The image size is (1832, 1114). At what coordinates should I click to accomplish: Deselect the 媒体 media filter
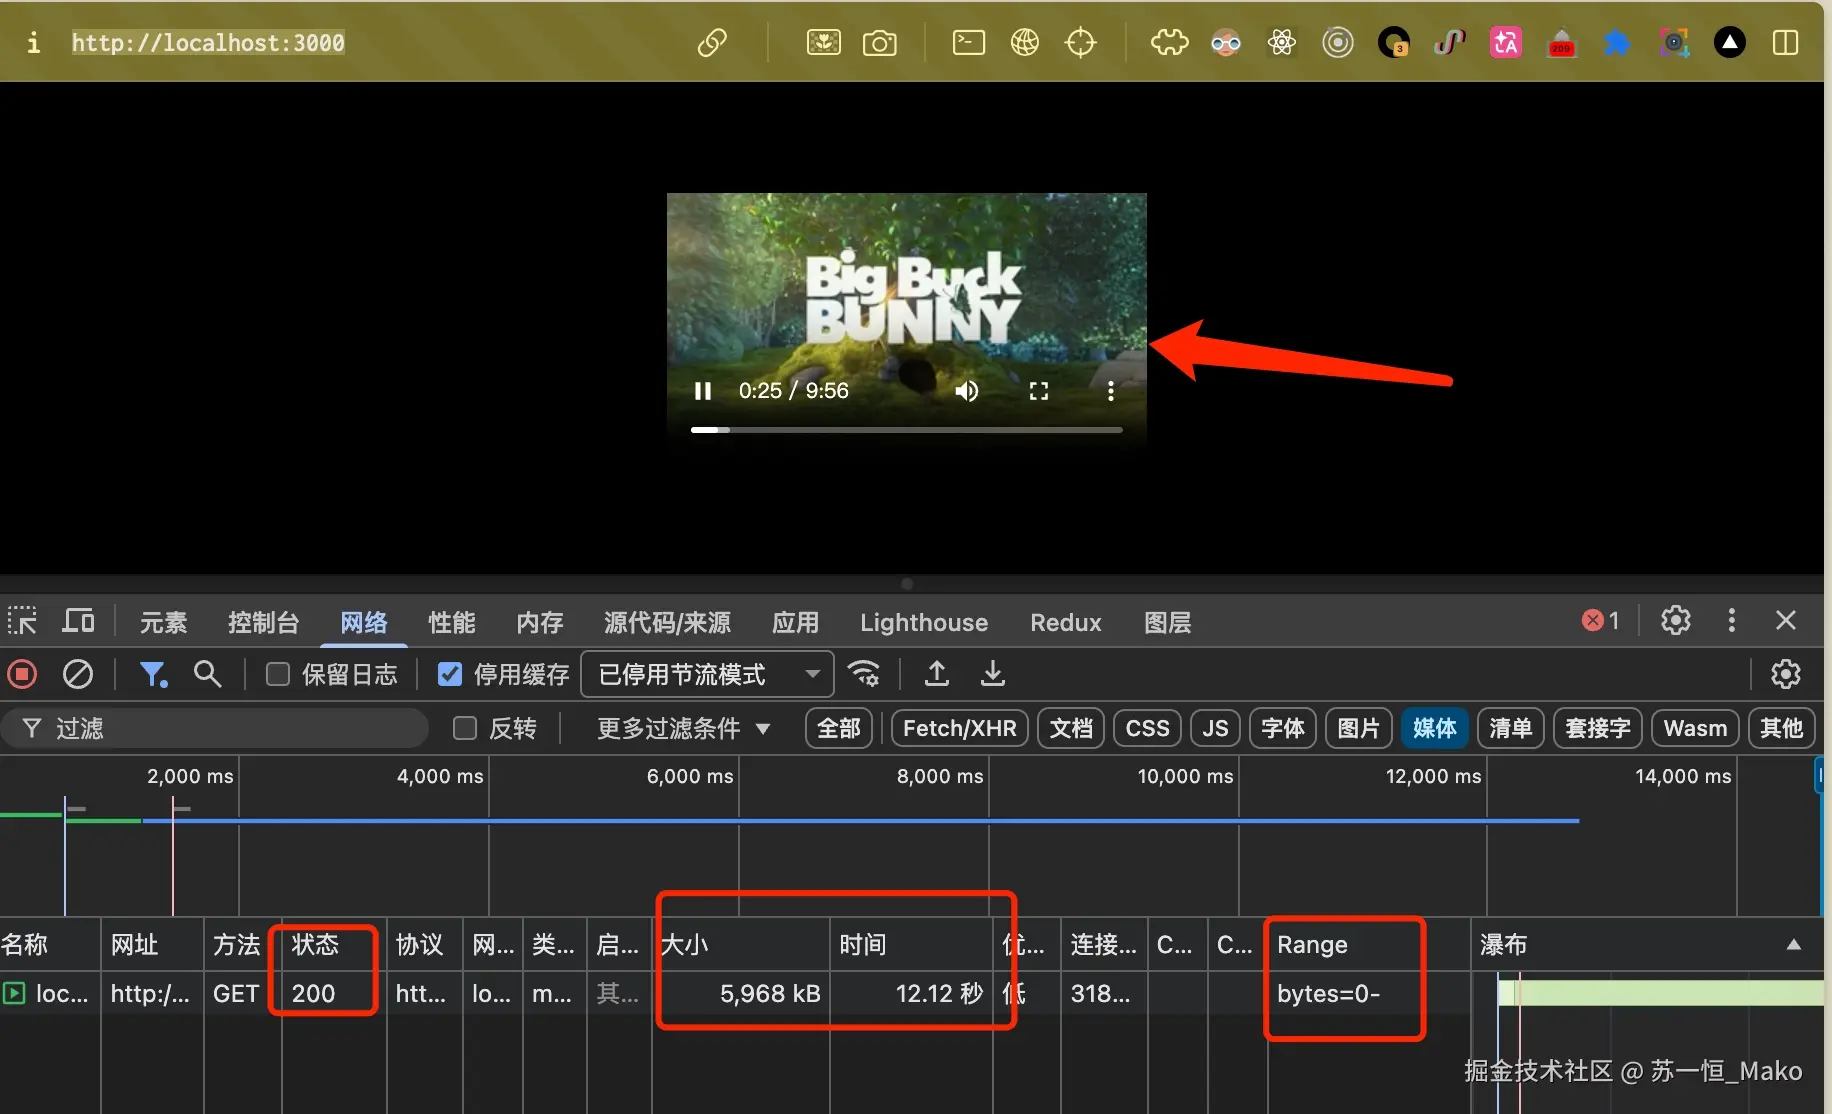coord(1434,728)
